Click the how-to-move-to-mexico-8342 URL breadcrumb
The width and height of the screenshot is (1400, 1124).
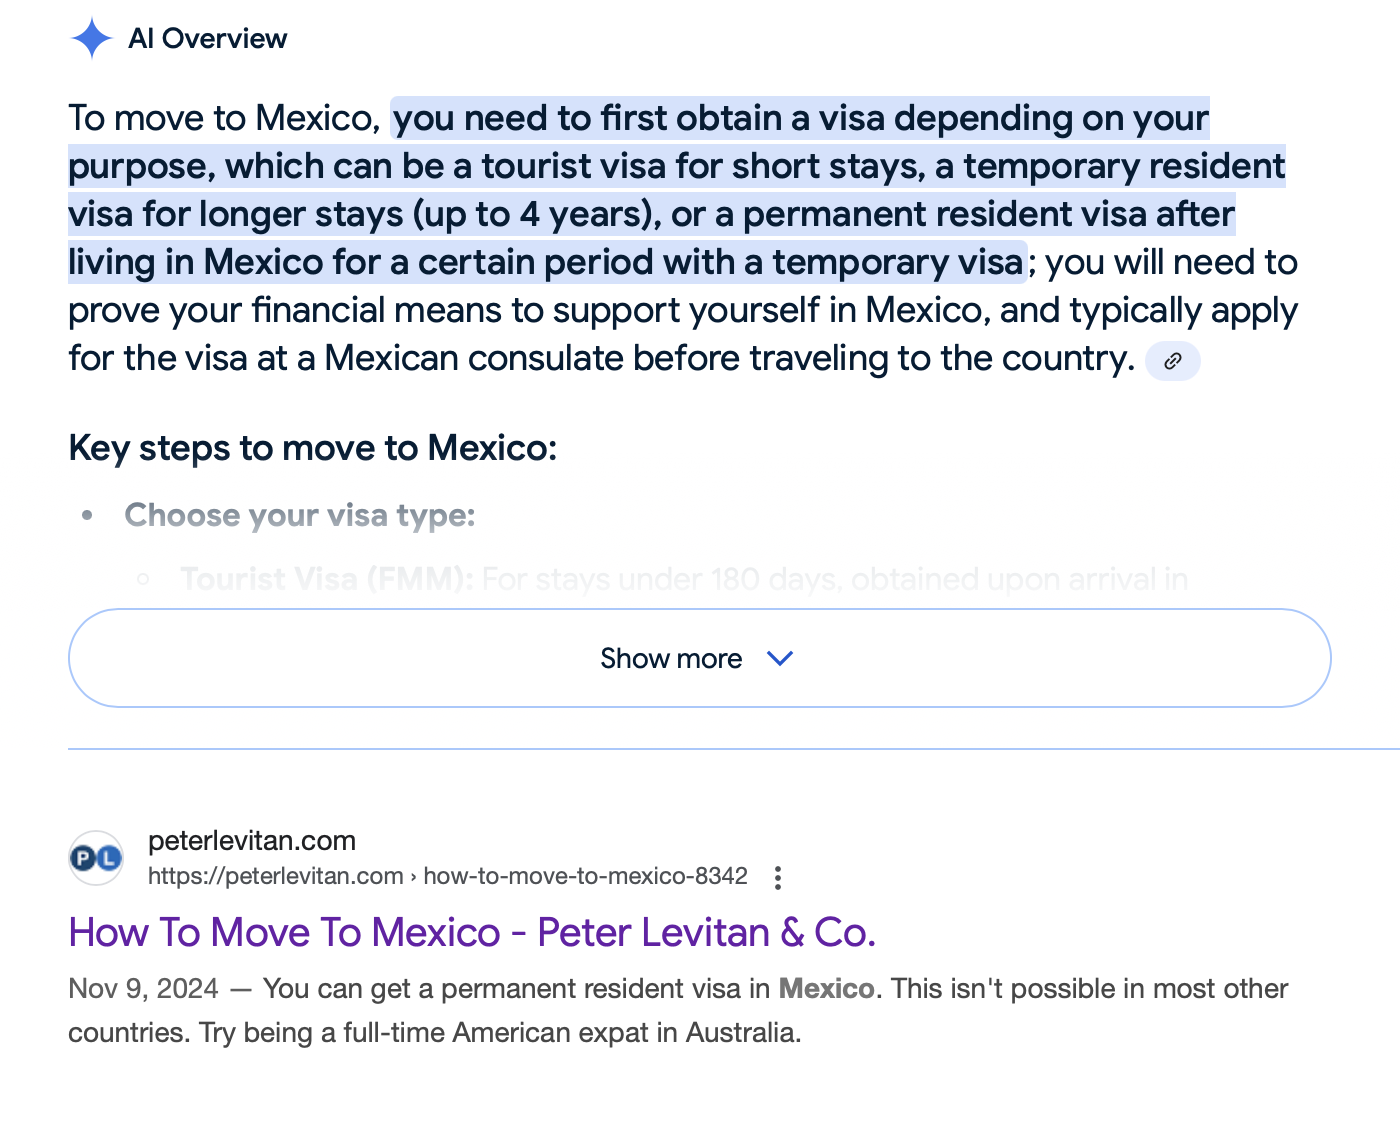[x=585, y=876]
